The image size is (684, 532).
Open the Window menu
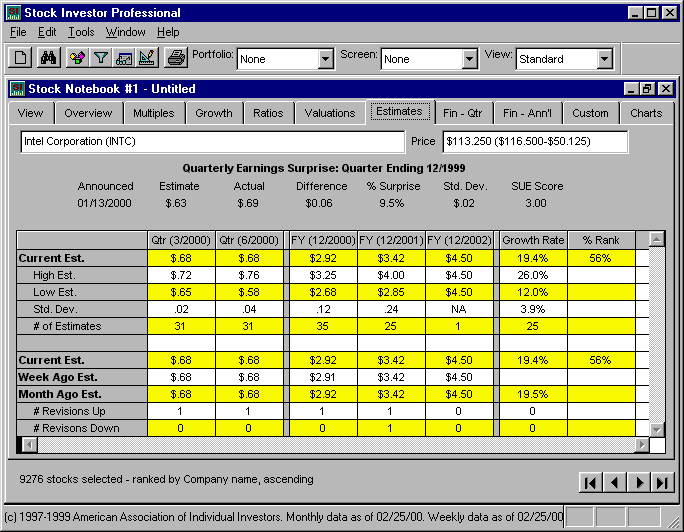click(x=125, y=32)
